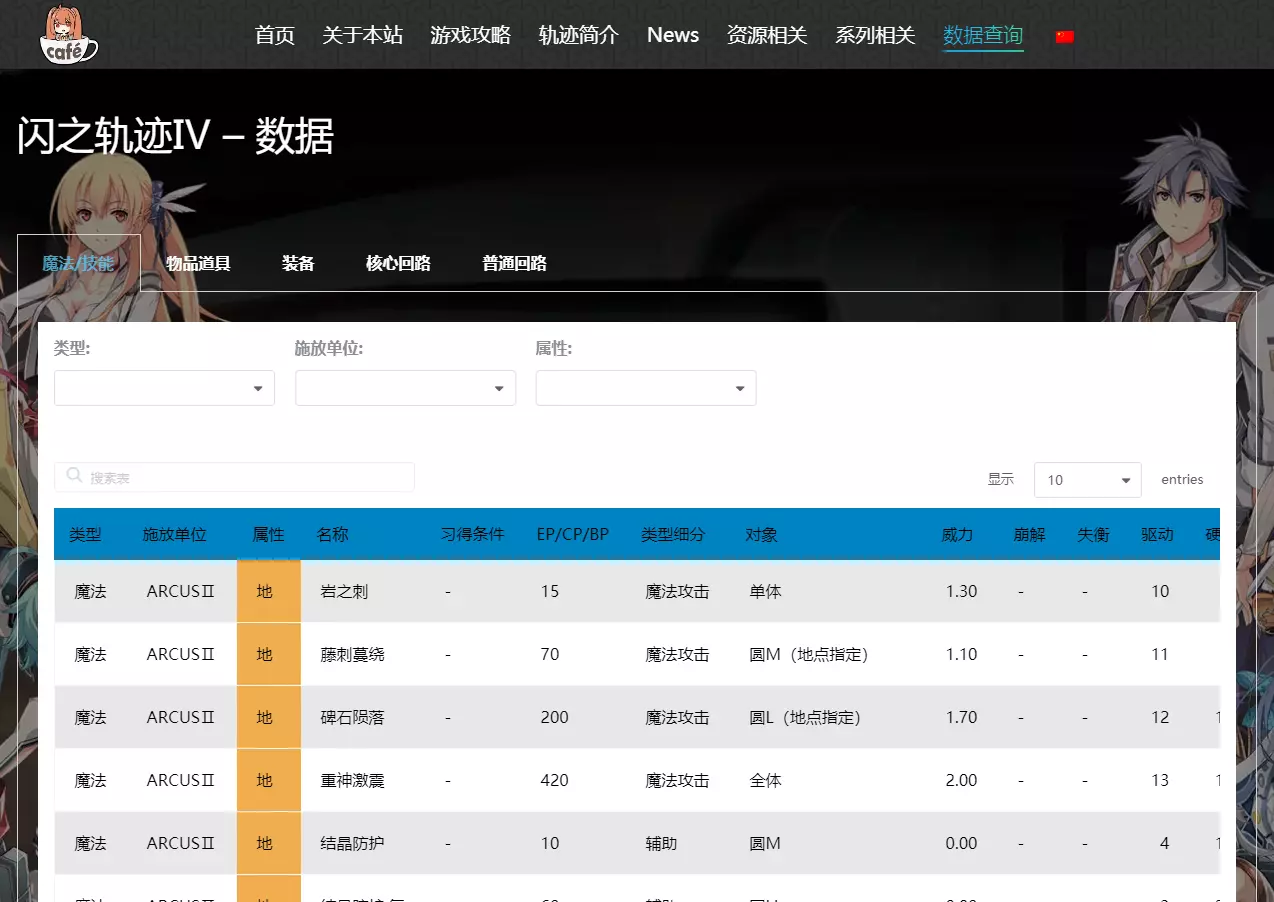The width and height of the screenshot is (1274, 902).
Task: Expand the 施放单位 filter dropdown
Action: click(x=405, y=388)
